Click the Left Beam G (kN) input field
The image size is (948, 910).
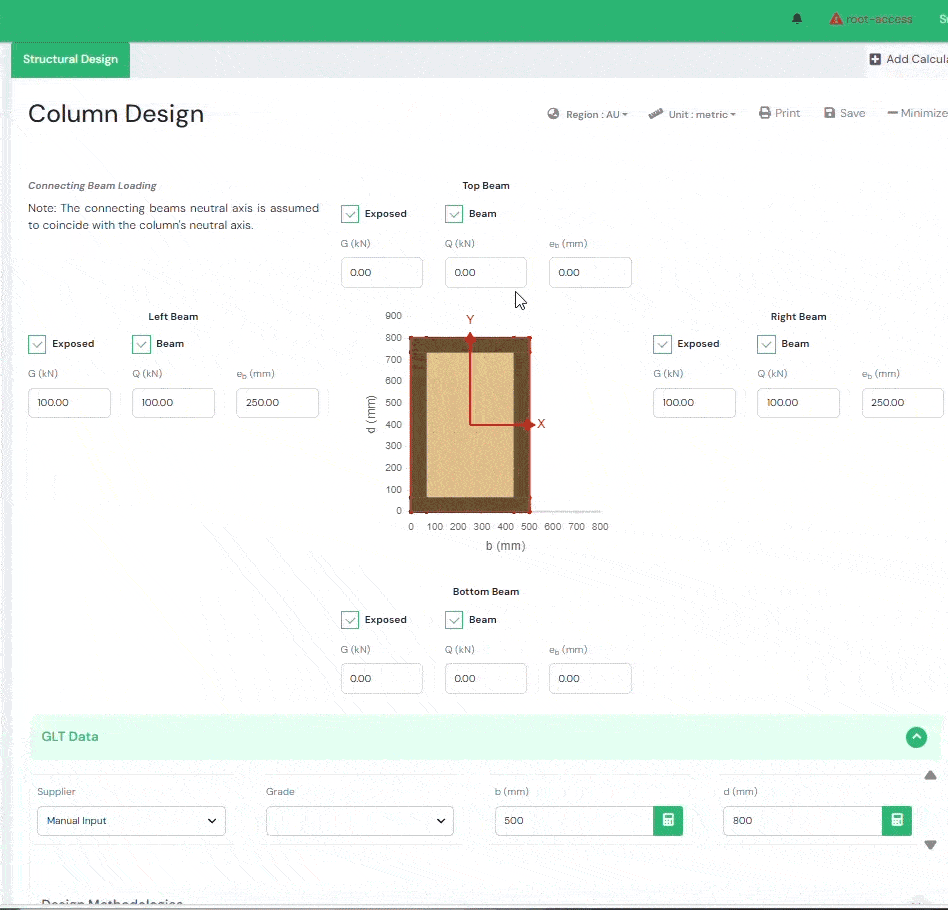pos(69,403)
